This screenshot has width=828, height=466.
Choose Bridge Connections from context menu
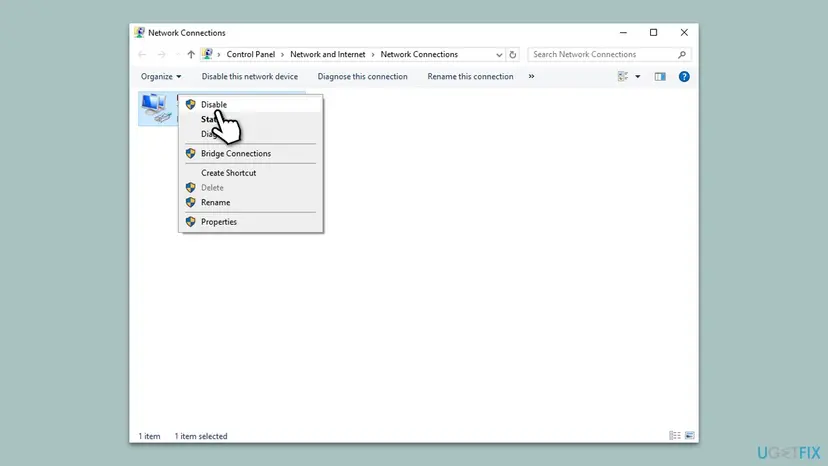pos(251,154)
